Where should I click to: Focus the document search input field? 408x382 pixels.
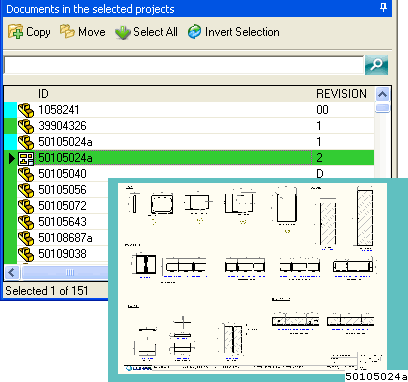tap(184, 65)
